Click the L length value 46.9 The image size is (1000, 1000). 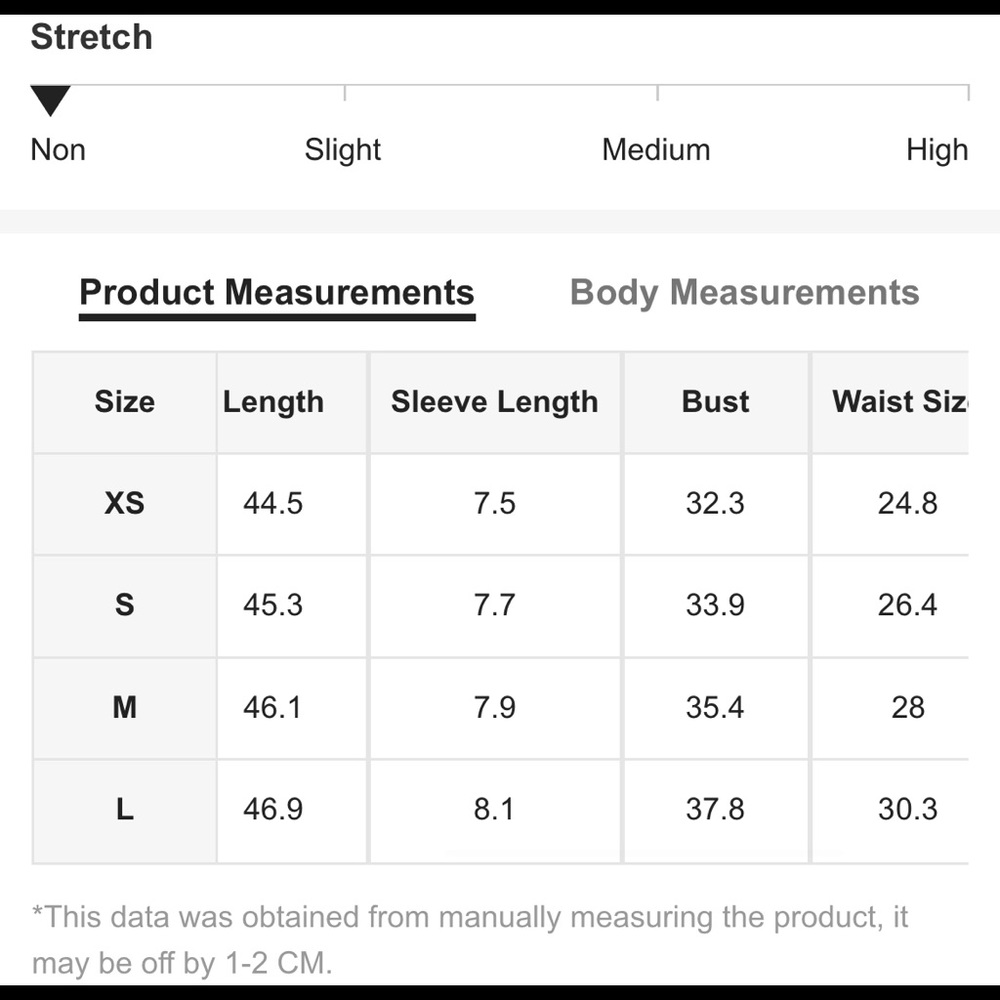273,809
